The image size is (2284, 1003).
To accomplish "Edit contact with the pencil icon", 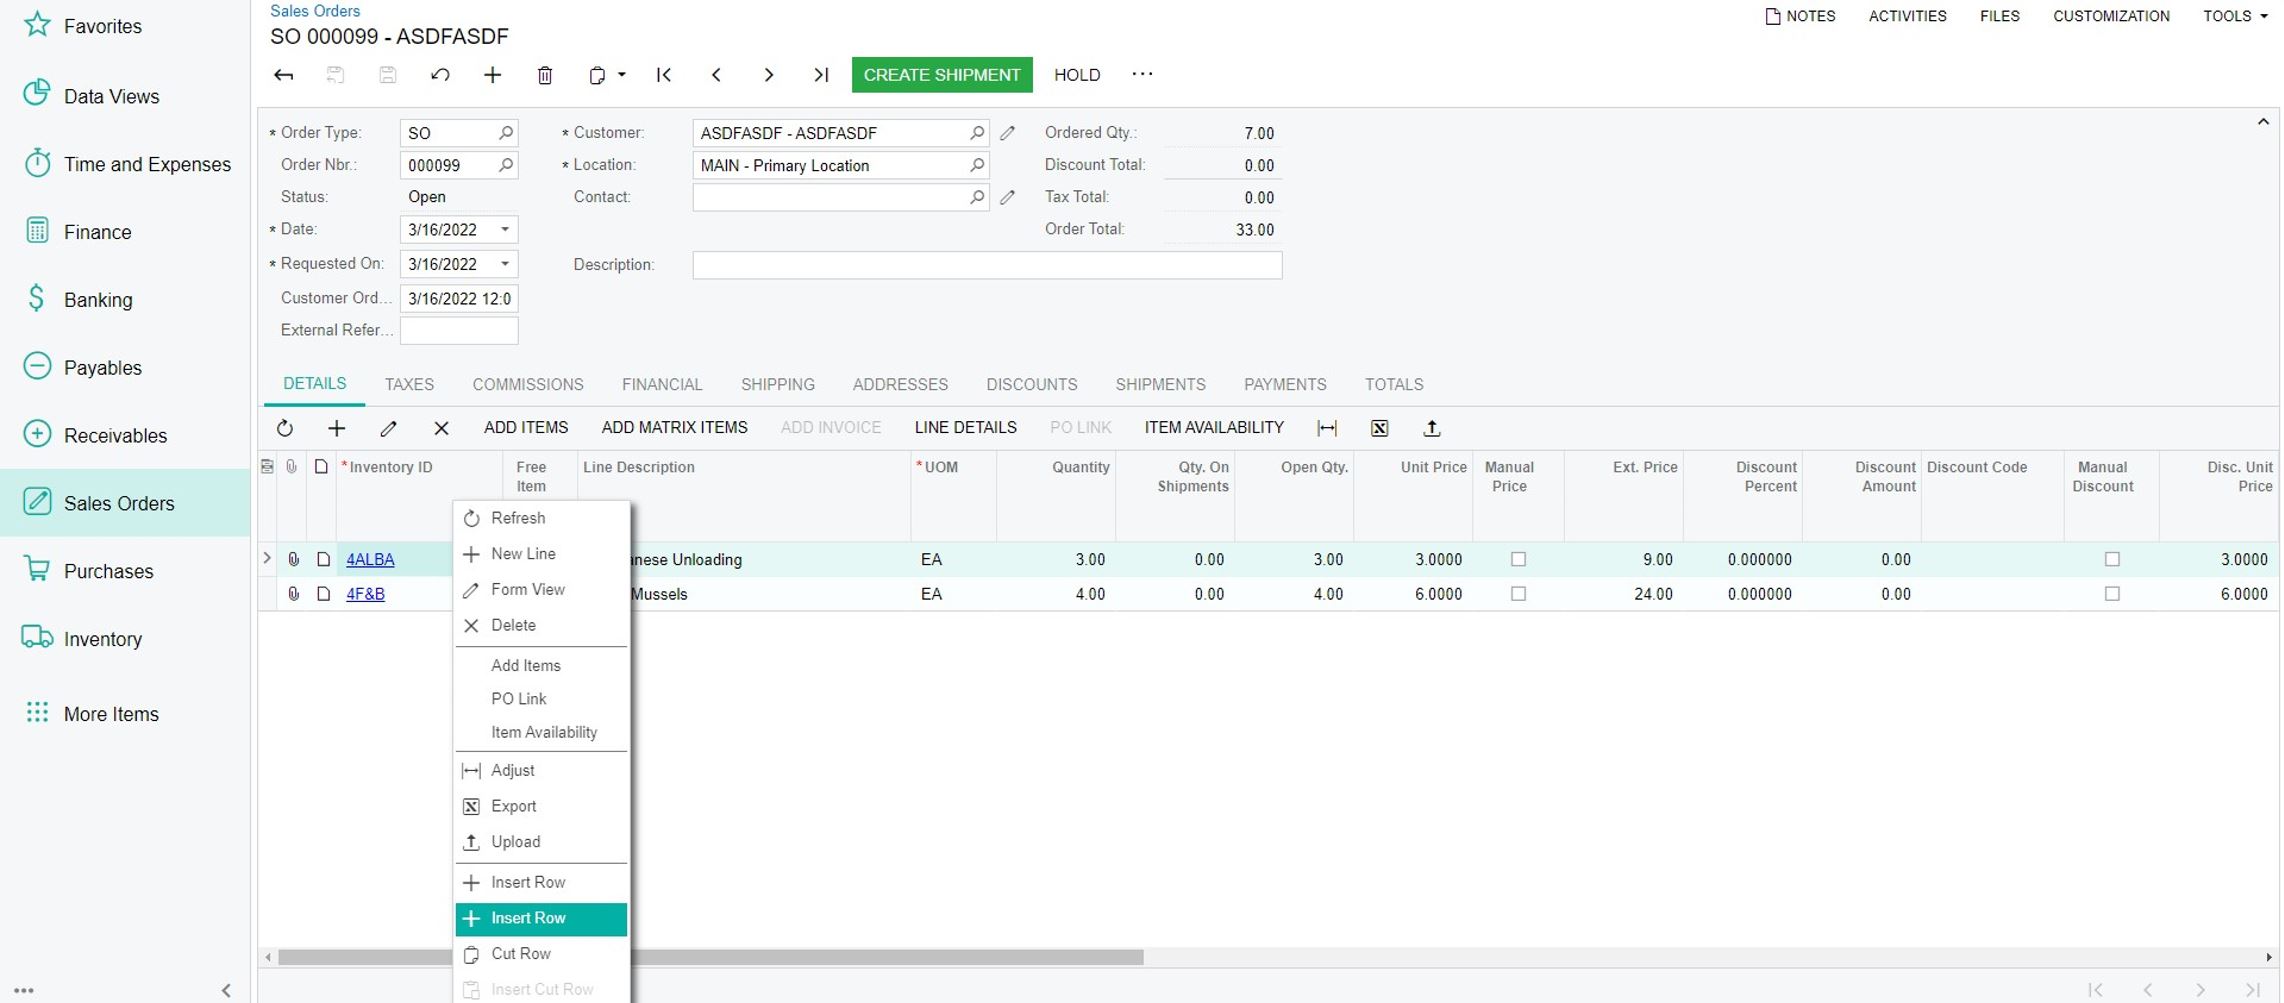I will point(1008,197).
